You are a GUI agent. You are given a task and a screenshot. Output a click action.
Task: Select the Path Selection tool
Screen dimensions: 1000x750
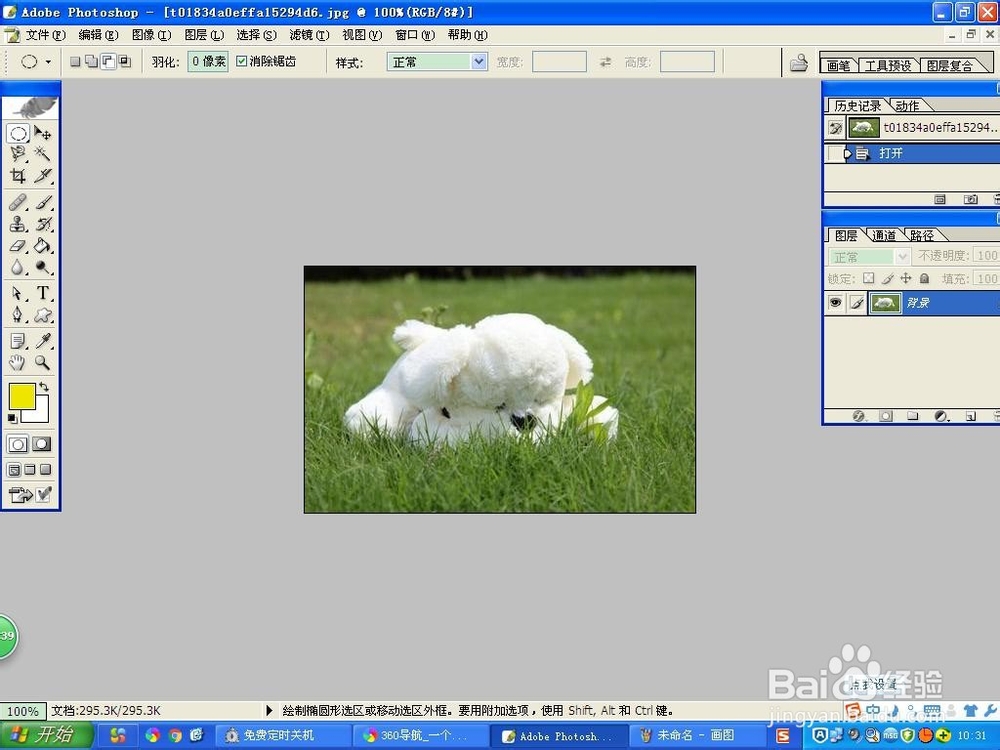(x=18, y=293)
